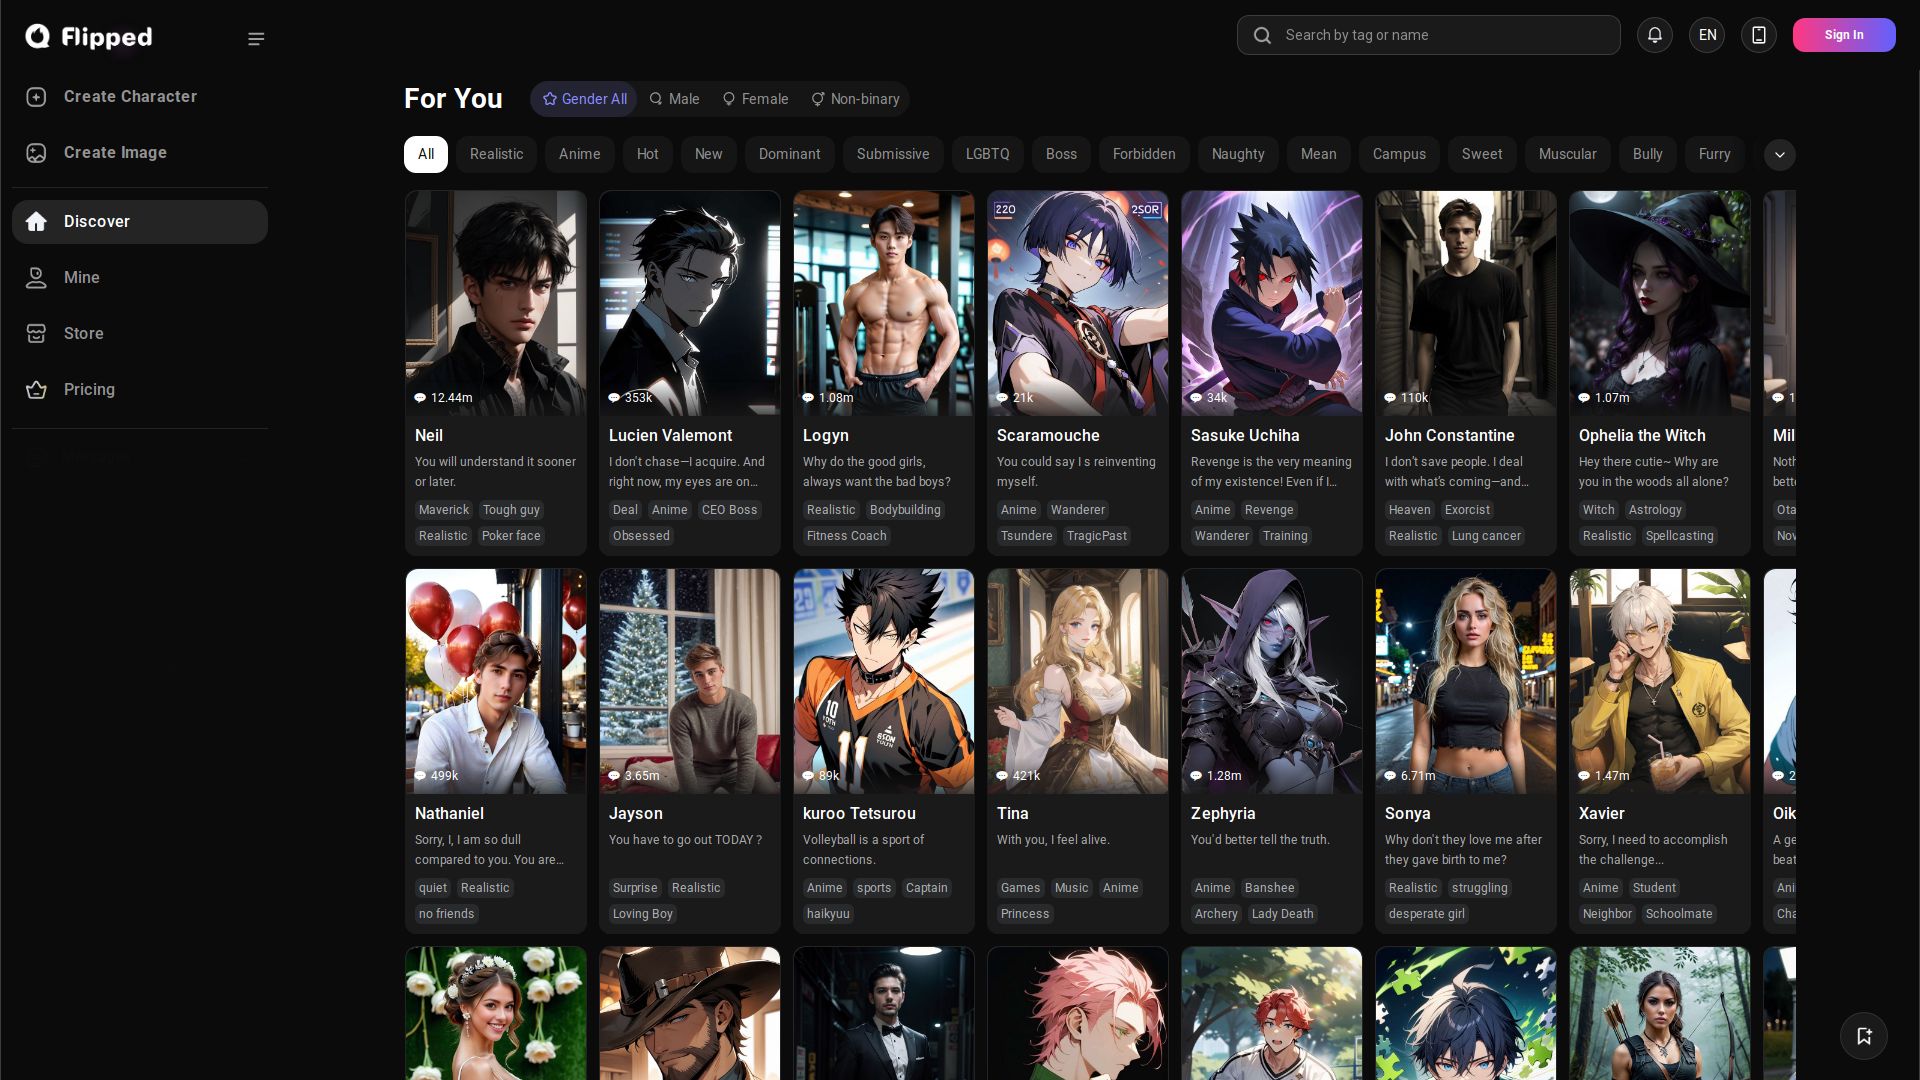Select Male gender filter
1920x1080 pixels.
click(674, 99)
